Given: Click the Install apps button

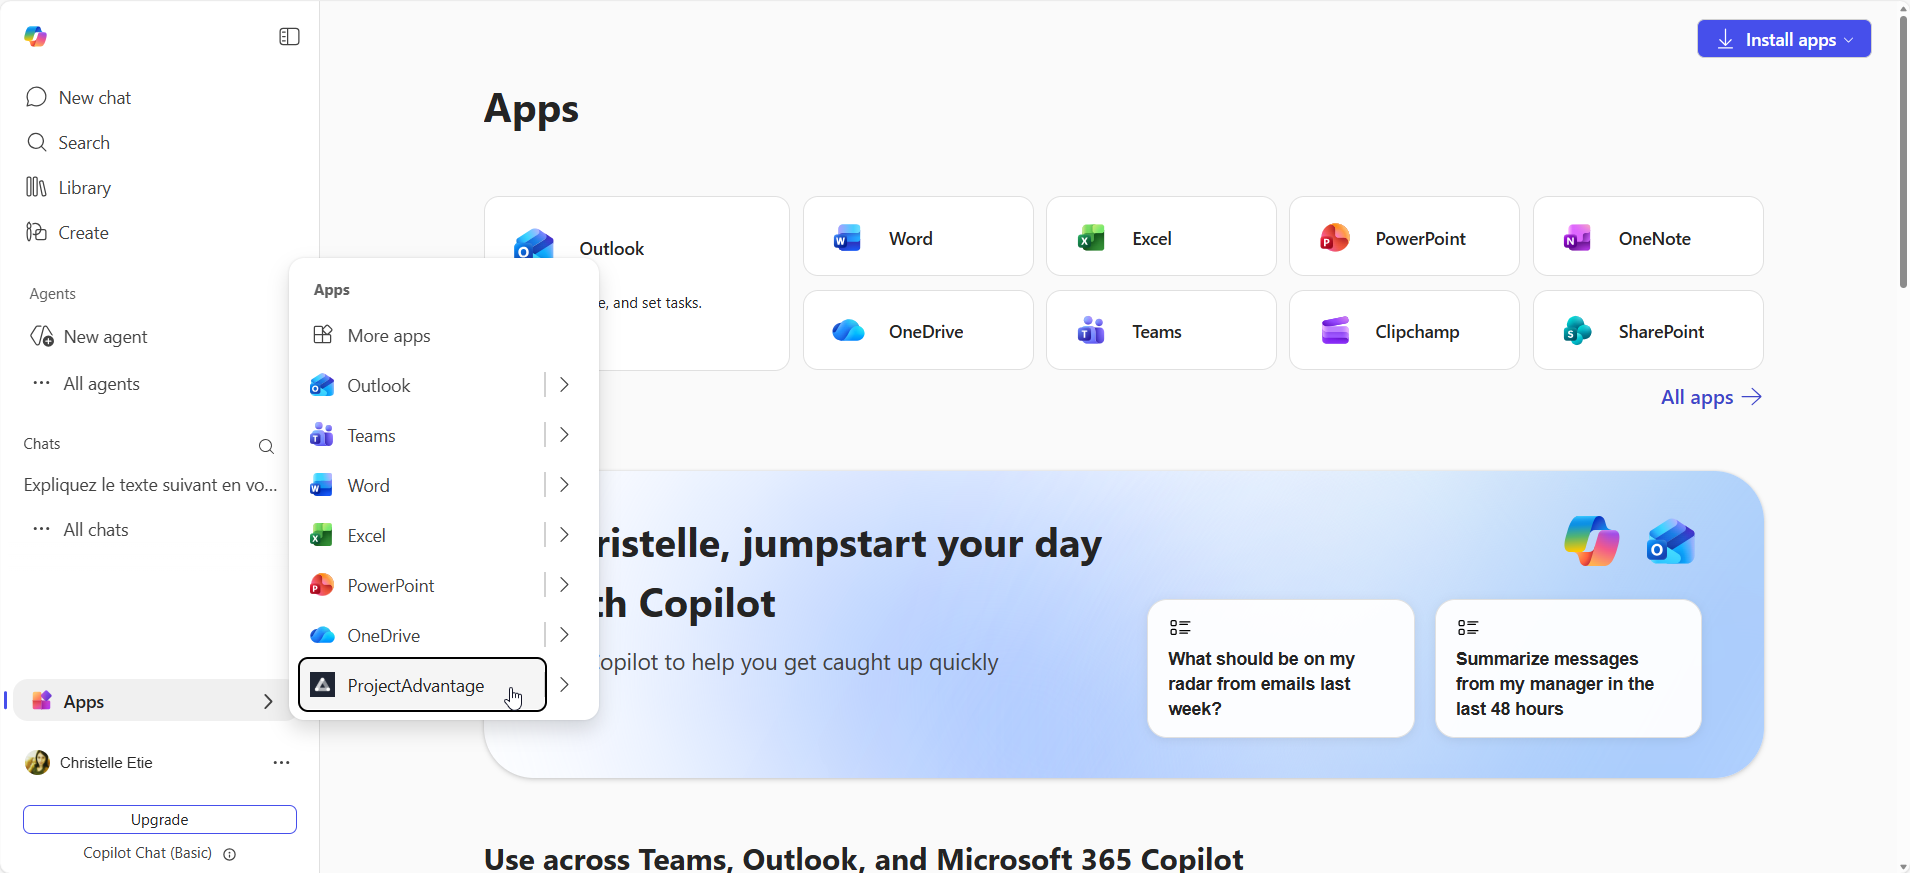Looking at the screenshot, I should pos(1784,39).
